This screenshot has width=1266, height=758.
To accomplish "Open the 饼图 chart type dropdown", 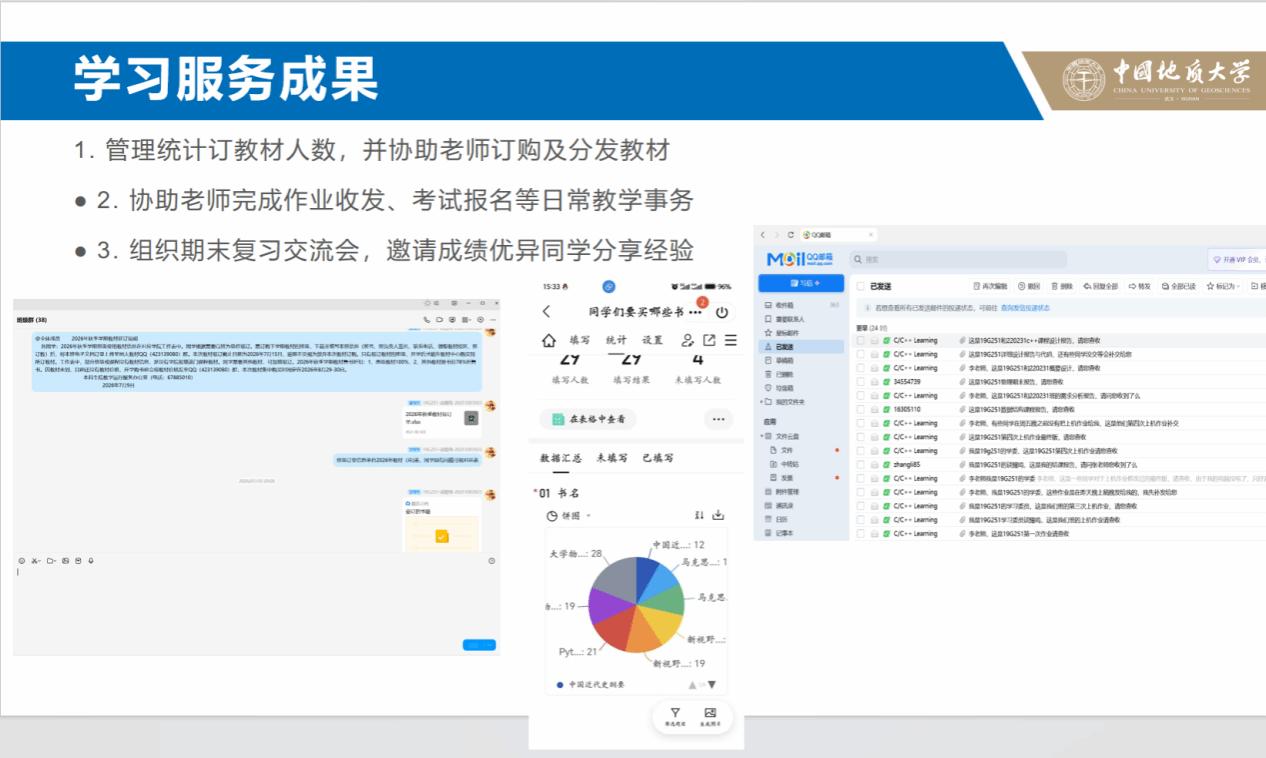I will 570,516.
